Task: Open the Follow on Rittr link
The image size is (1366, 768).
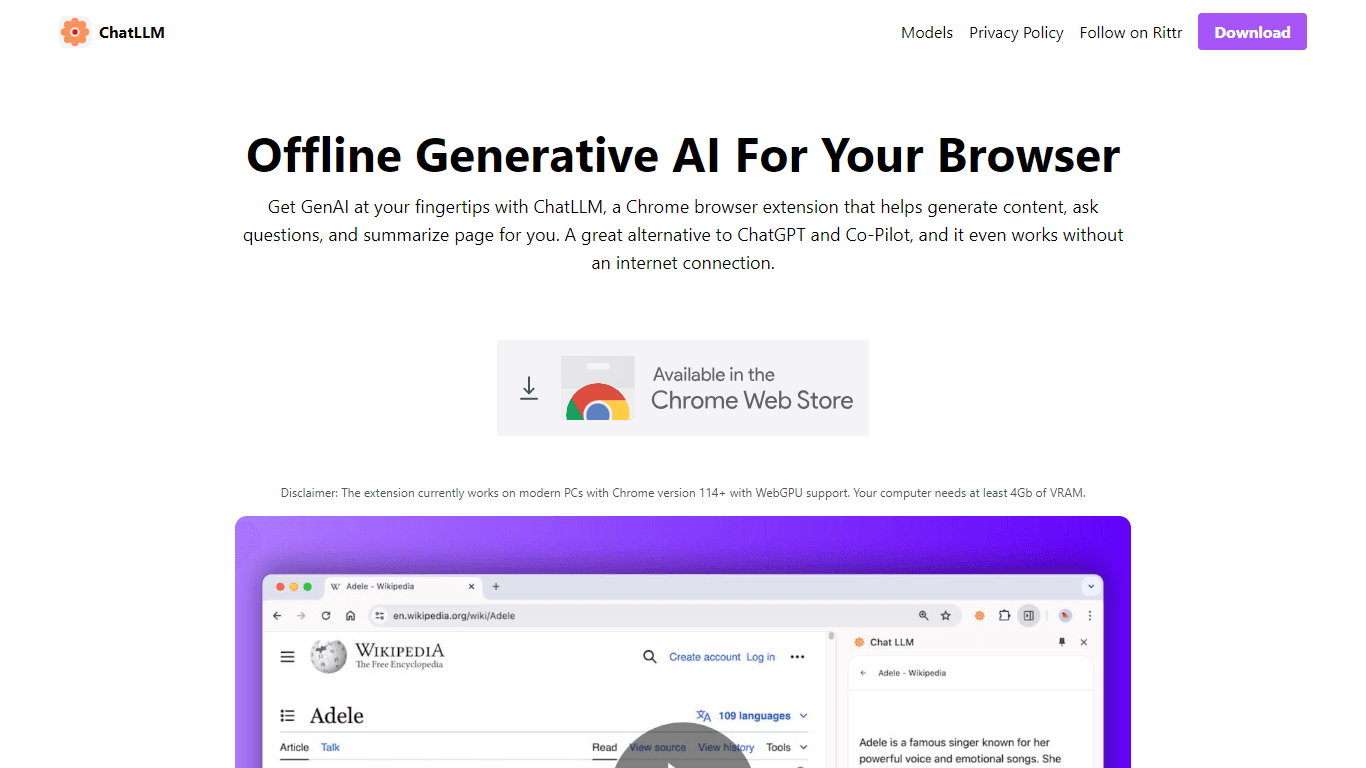Action: coord(1131,32)
